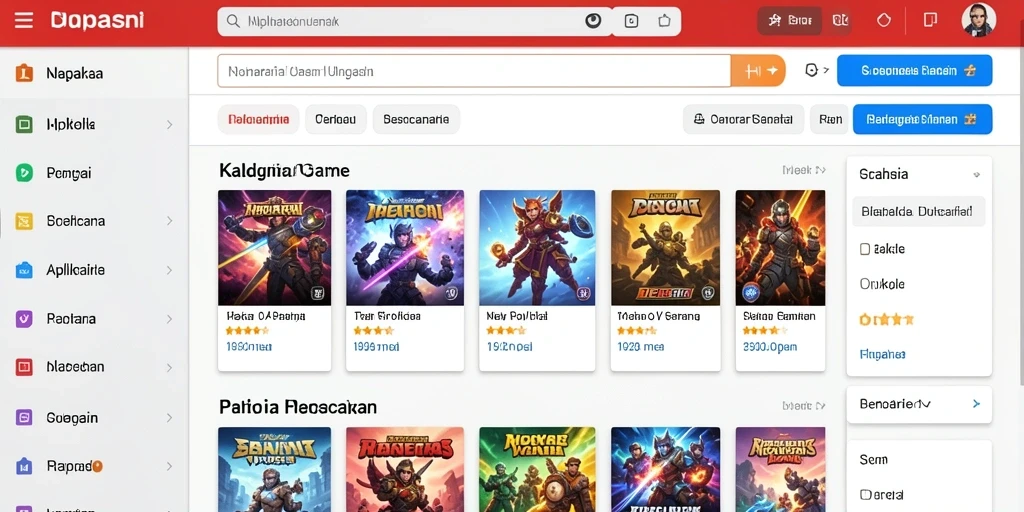The image size is (1024, 512).
Task: Open the Scahsia dropdown arrow
Action: point(976,175)
